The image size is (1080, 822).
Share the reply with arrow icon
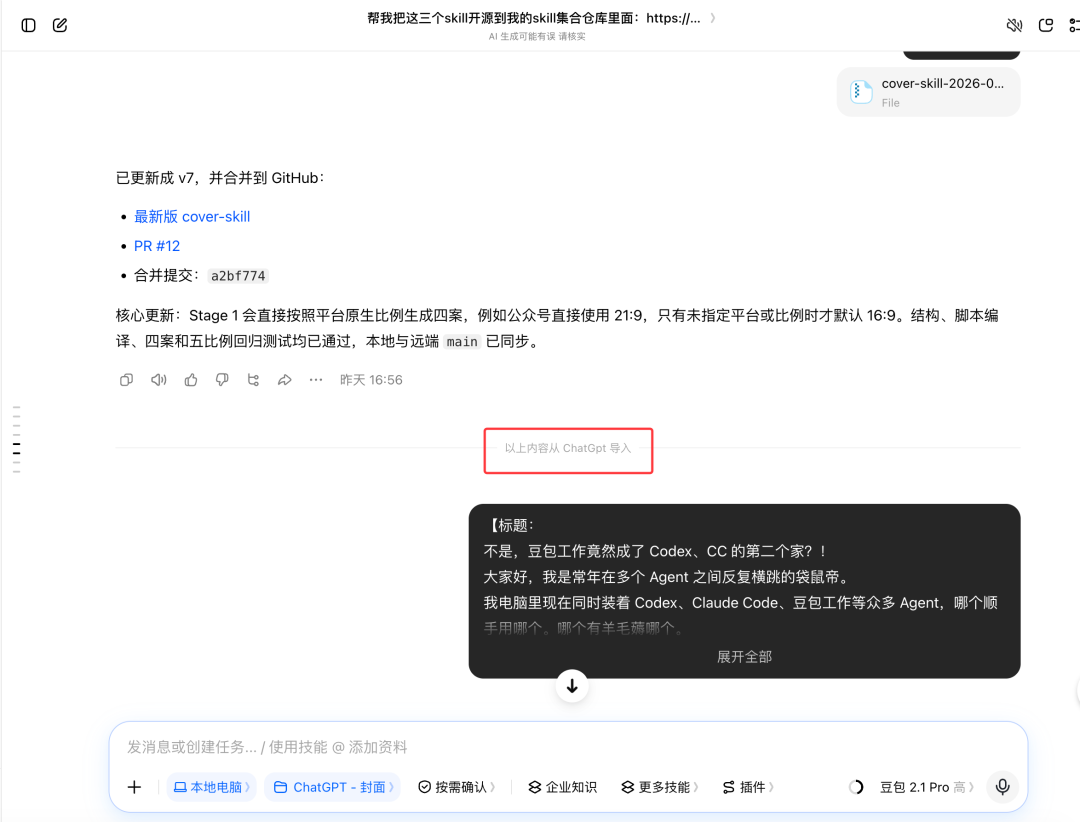click(x=284, y=380)
